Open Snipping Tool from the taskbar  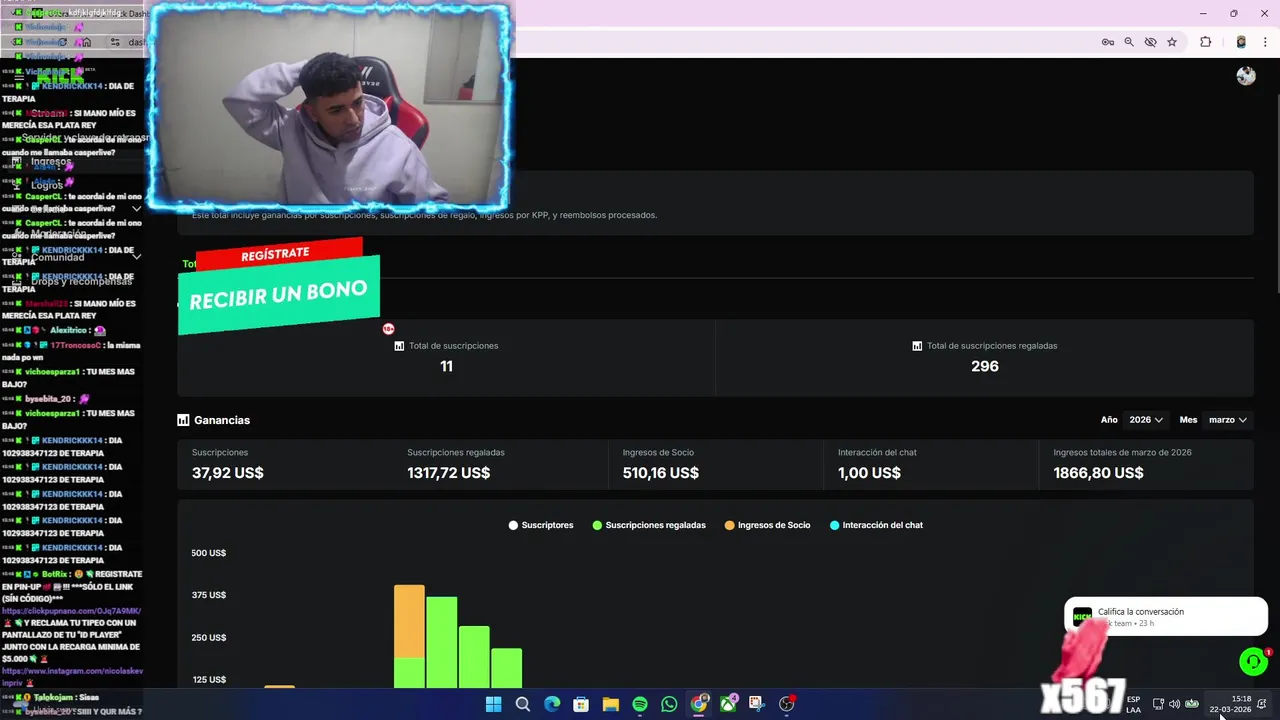(x=757, y=704)
